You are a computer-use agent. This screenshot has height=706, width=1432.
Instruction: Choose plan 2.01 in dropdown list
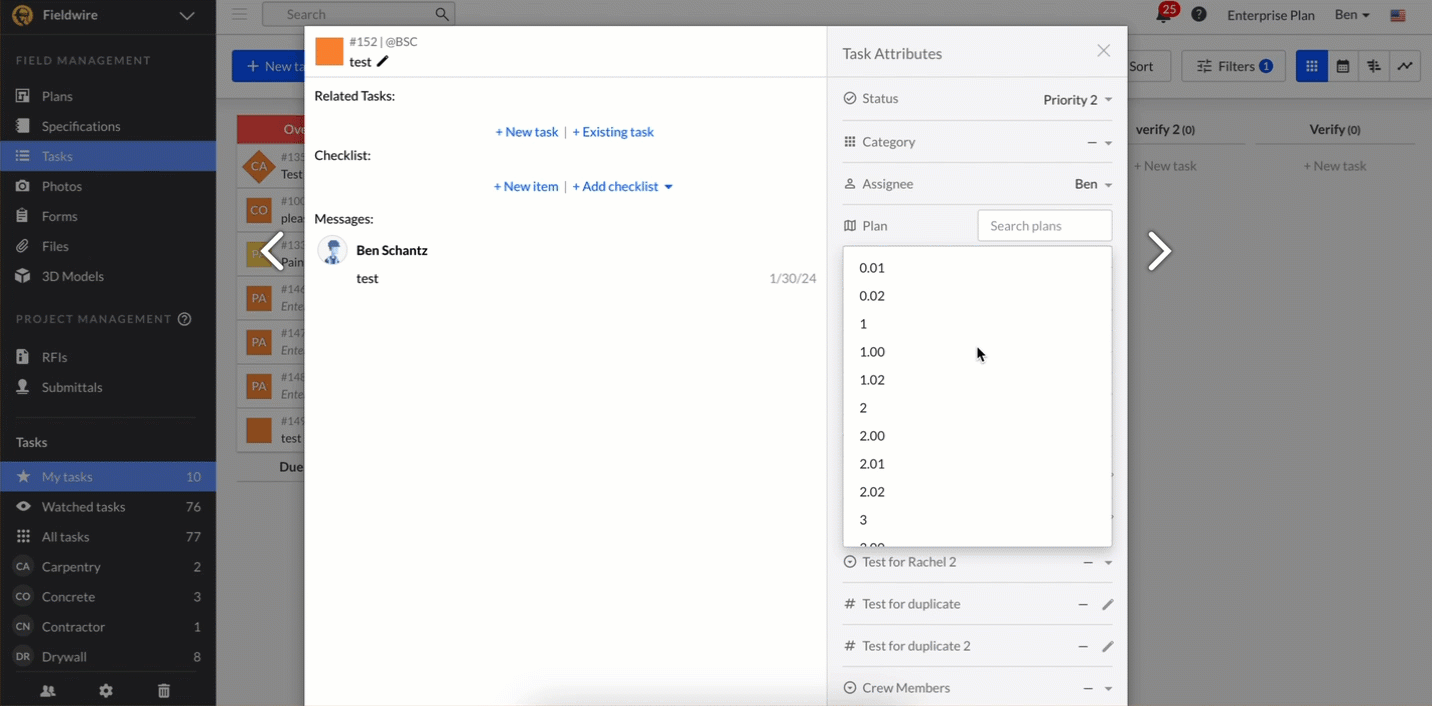click(x=872, y=464)
